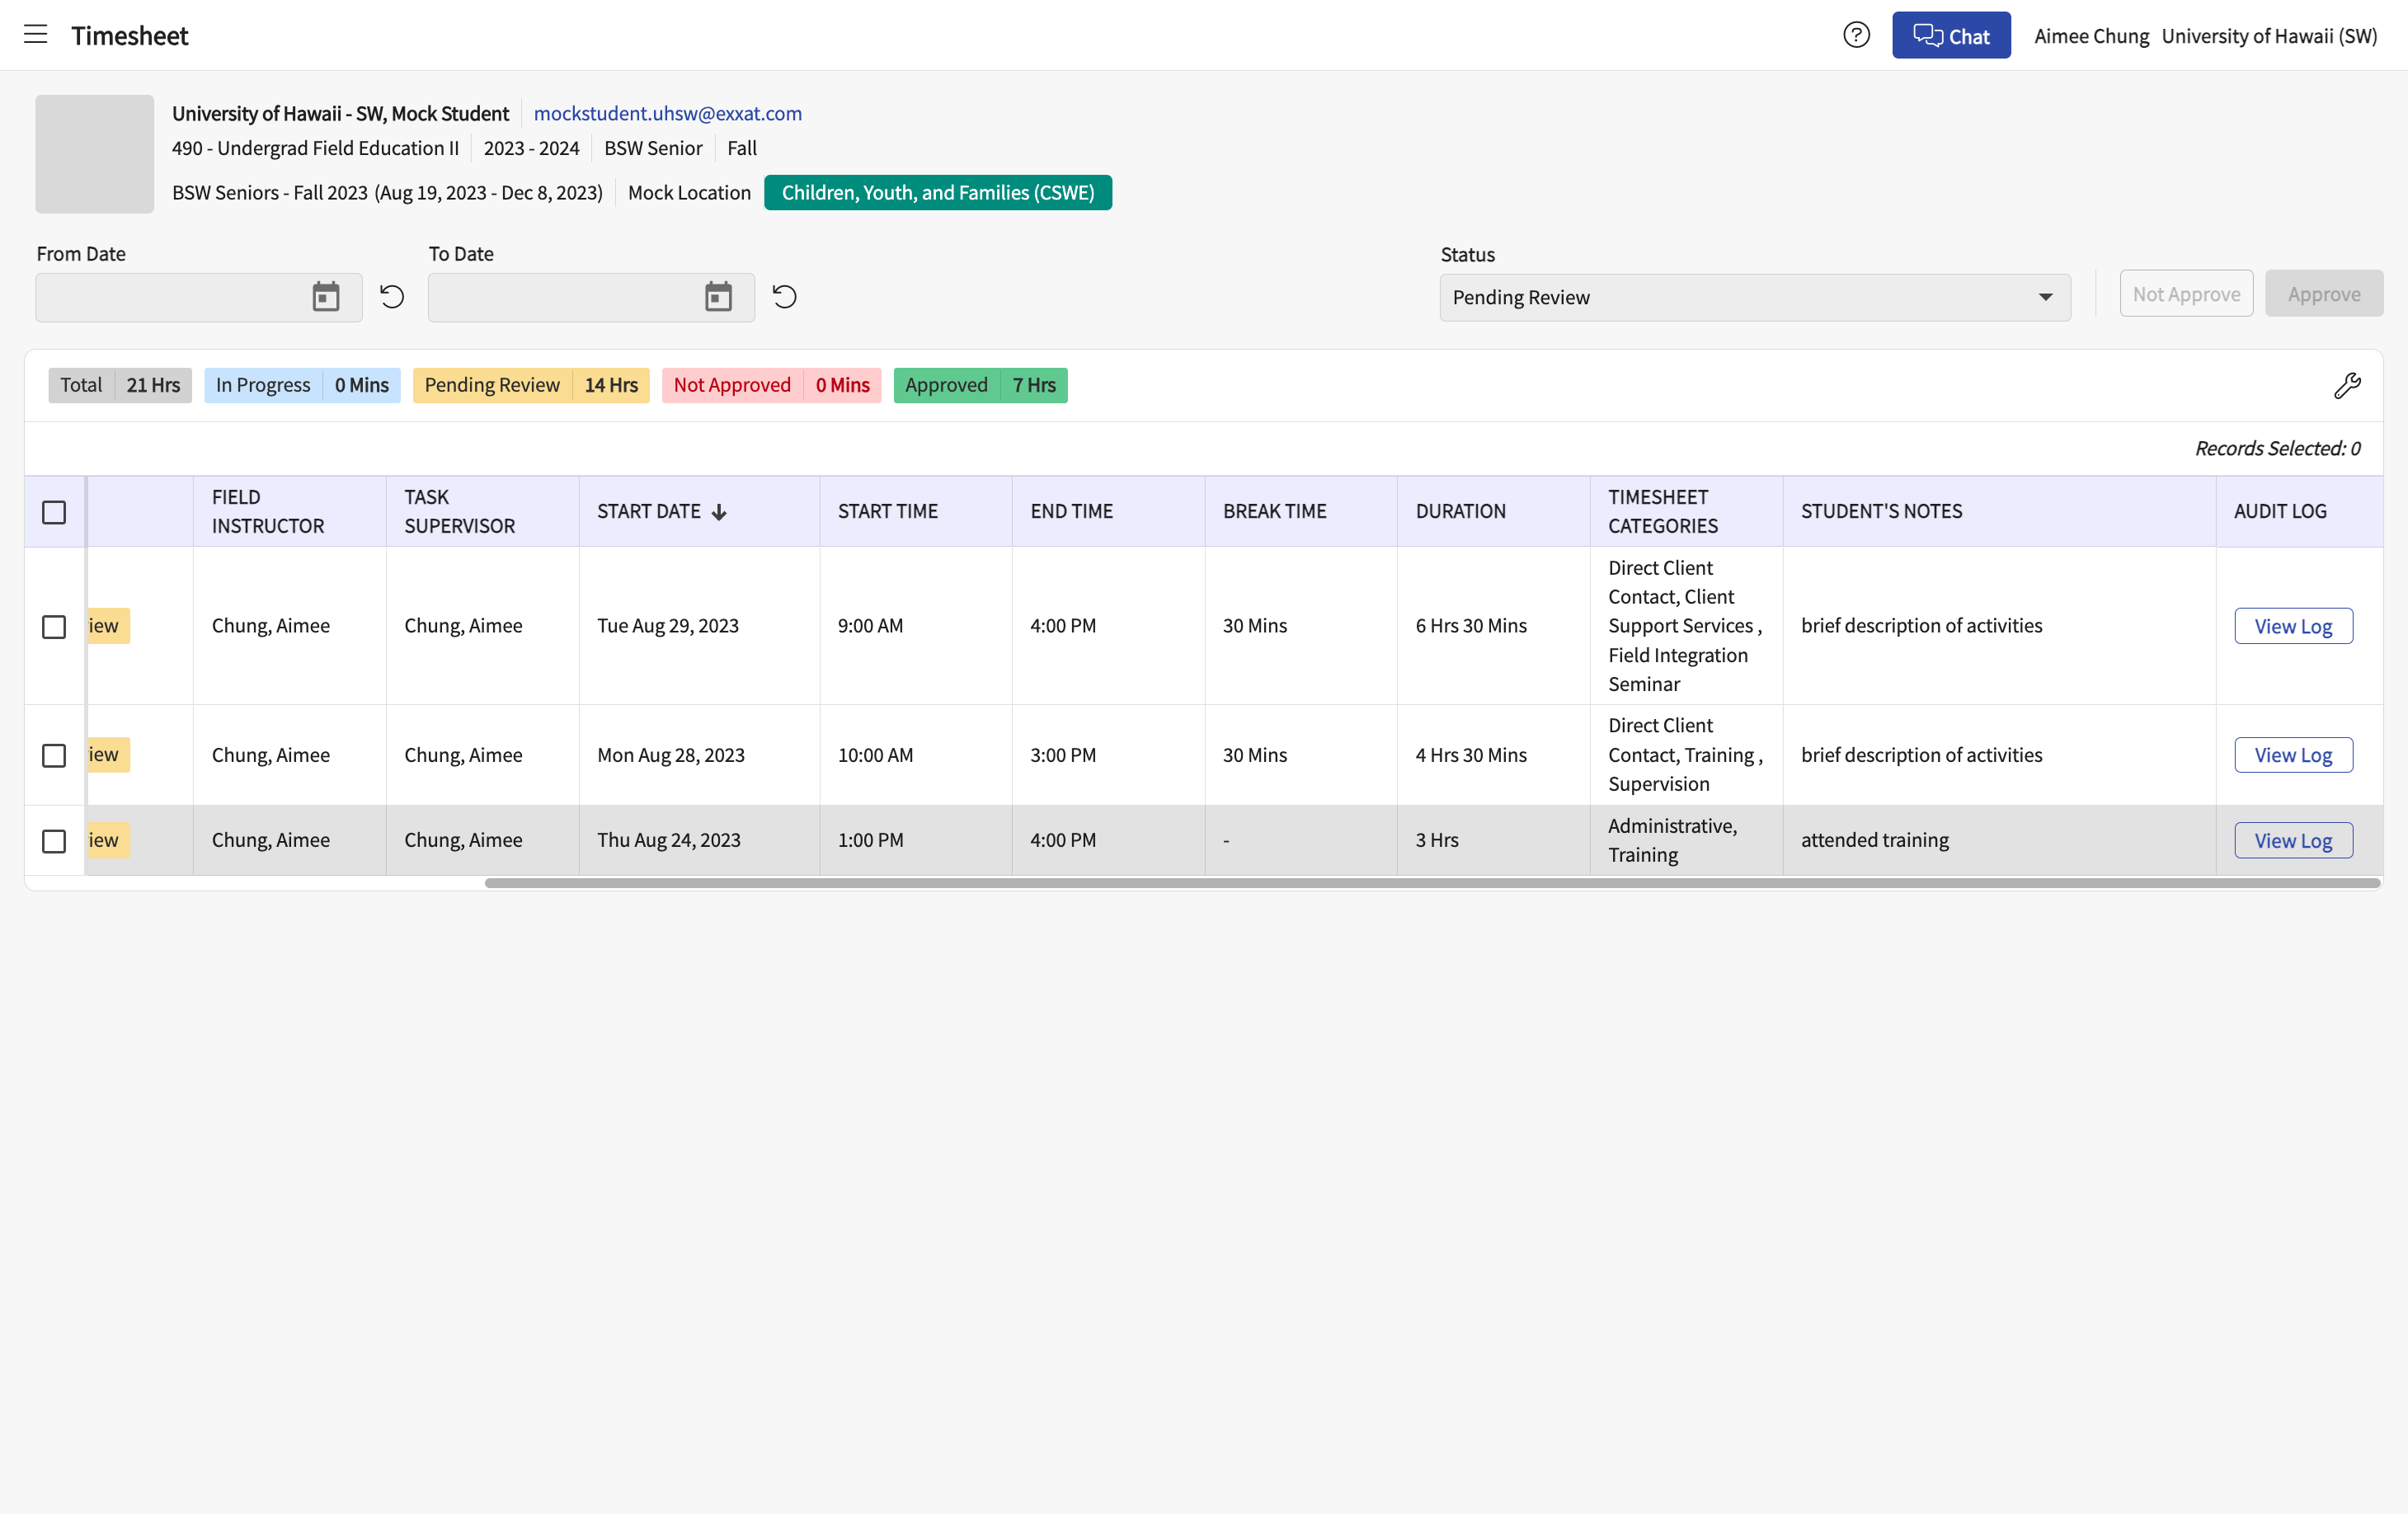Open the help question mark icon
The width and height of the screenshot is (2408, 1514).
1856,35
